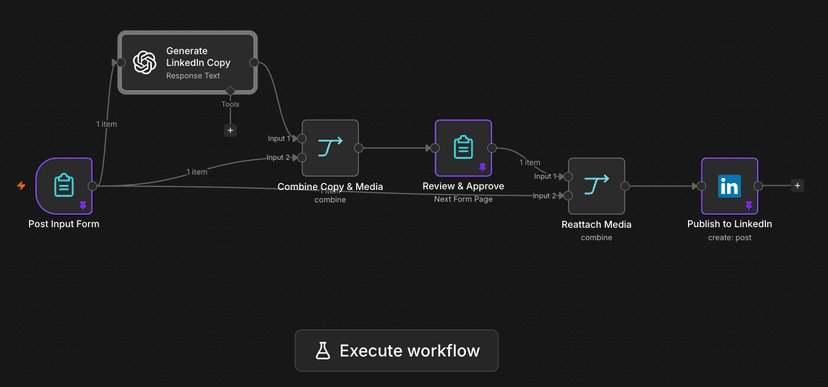Select the Reattach Media merge node icon
This screenshot has width=828, height=387.
pos(597,186)
